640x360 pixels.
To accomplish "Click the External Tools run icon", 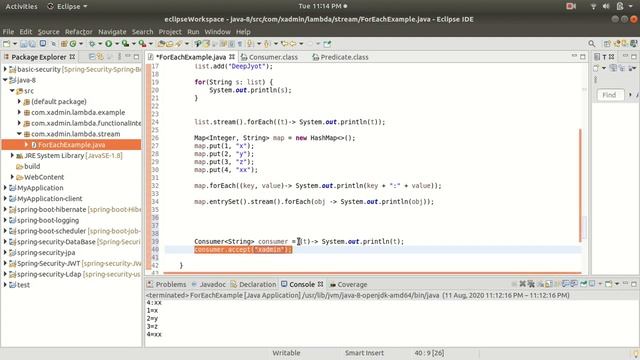I will click(x=142, y=43).
